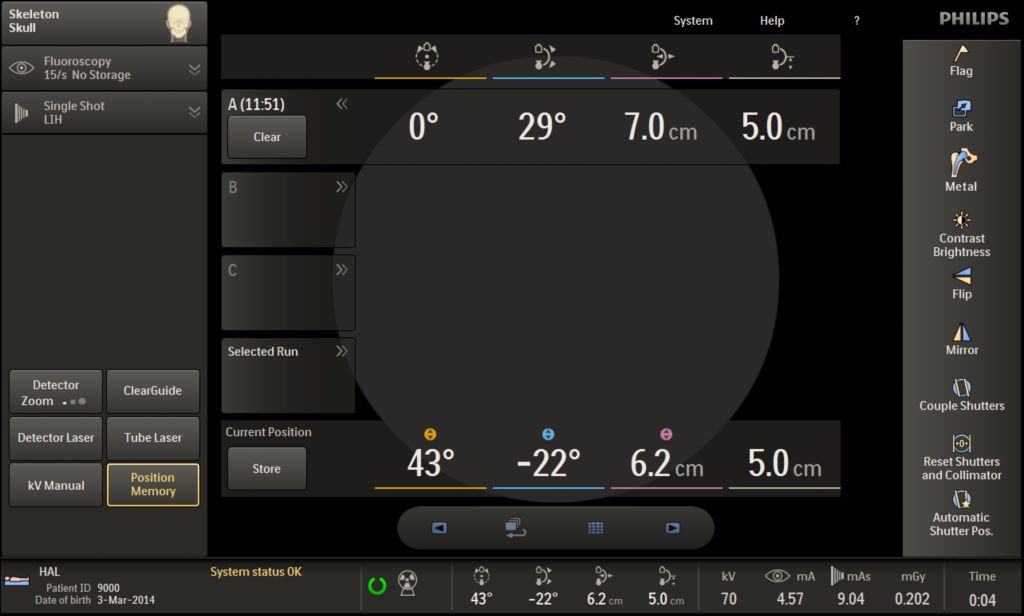Click the Detector Zoom level control

pyautogui.click(x=56, y=392)
